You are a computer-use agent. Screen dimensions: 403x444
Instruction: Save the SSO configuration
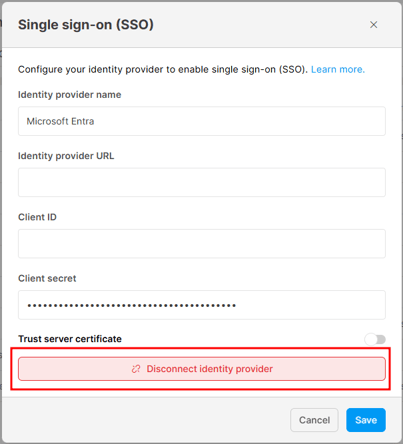point(366,420)
